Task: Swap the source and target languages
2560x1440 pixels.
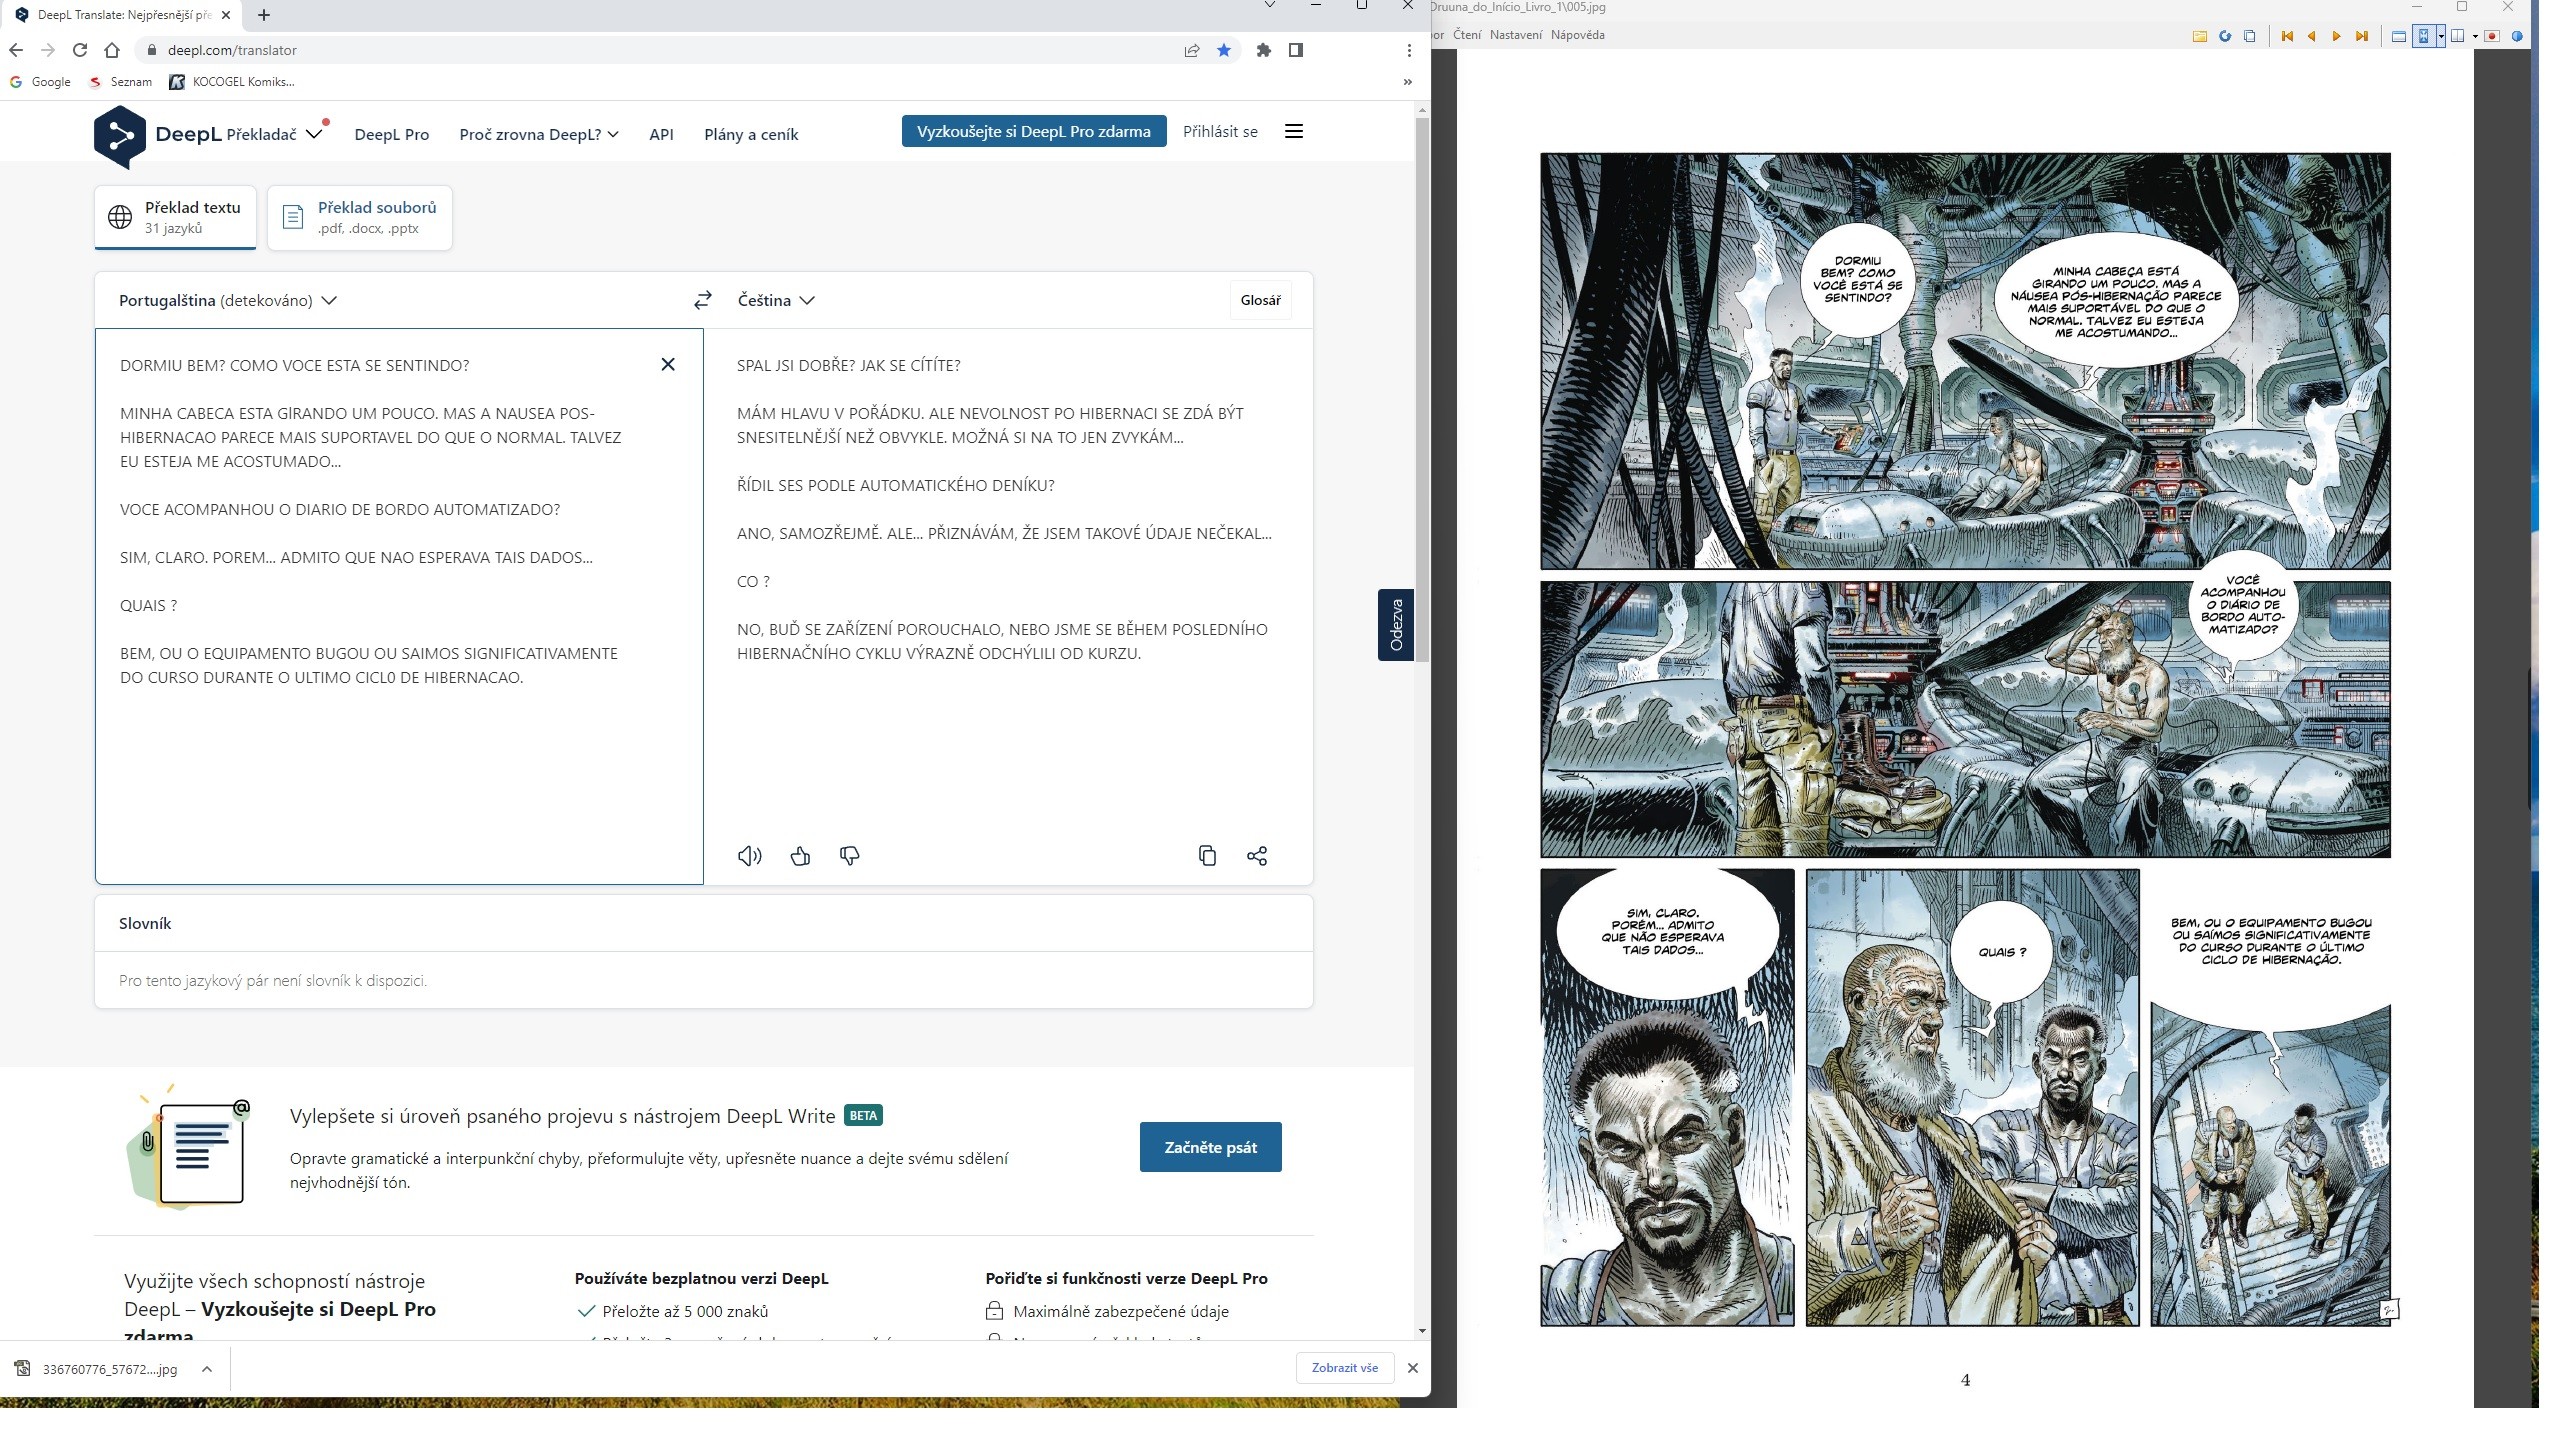Action: click(703, 300)
